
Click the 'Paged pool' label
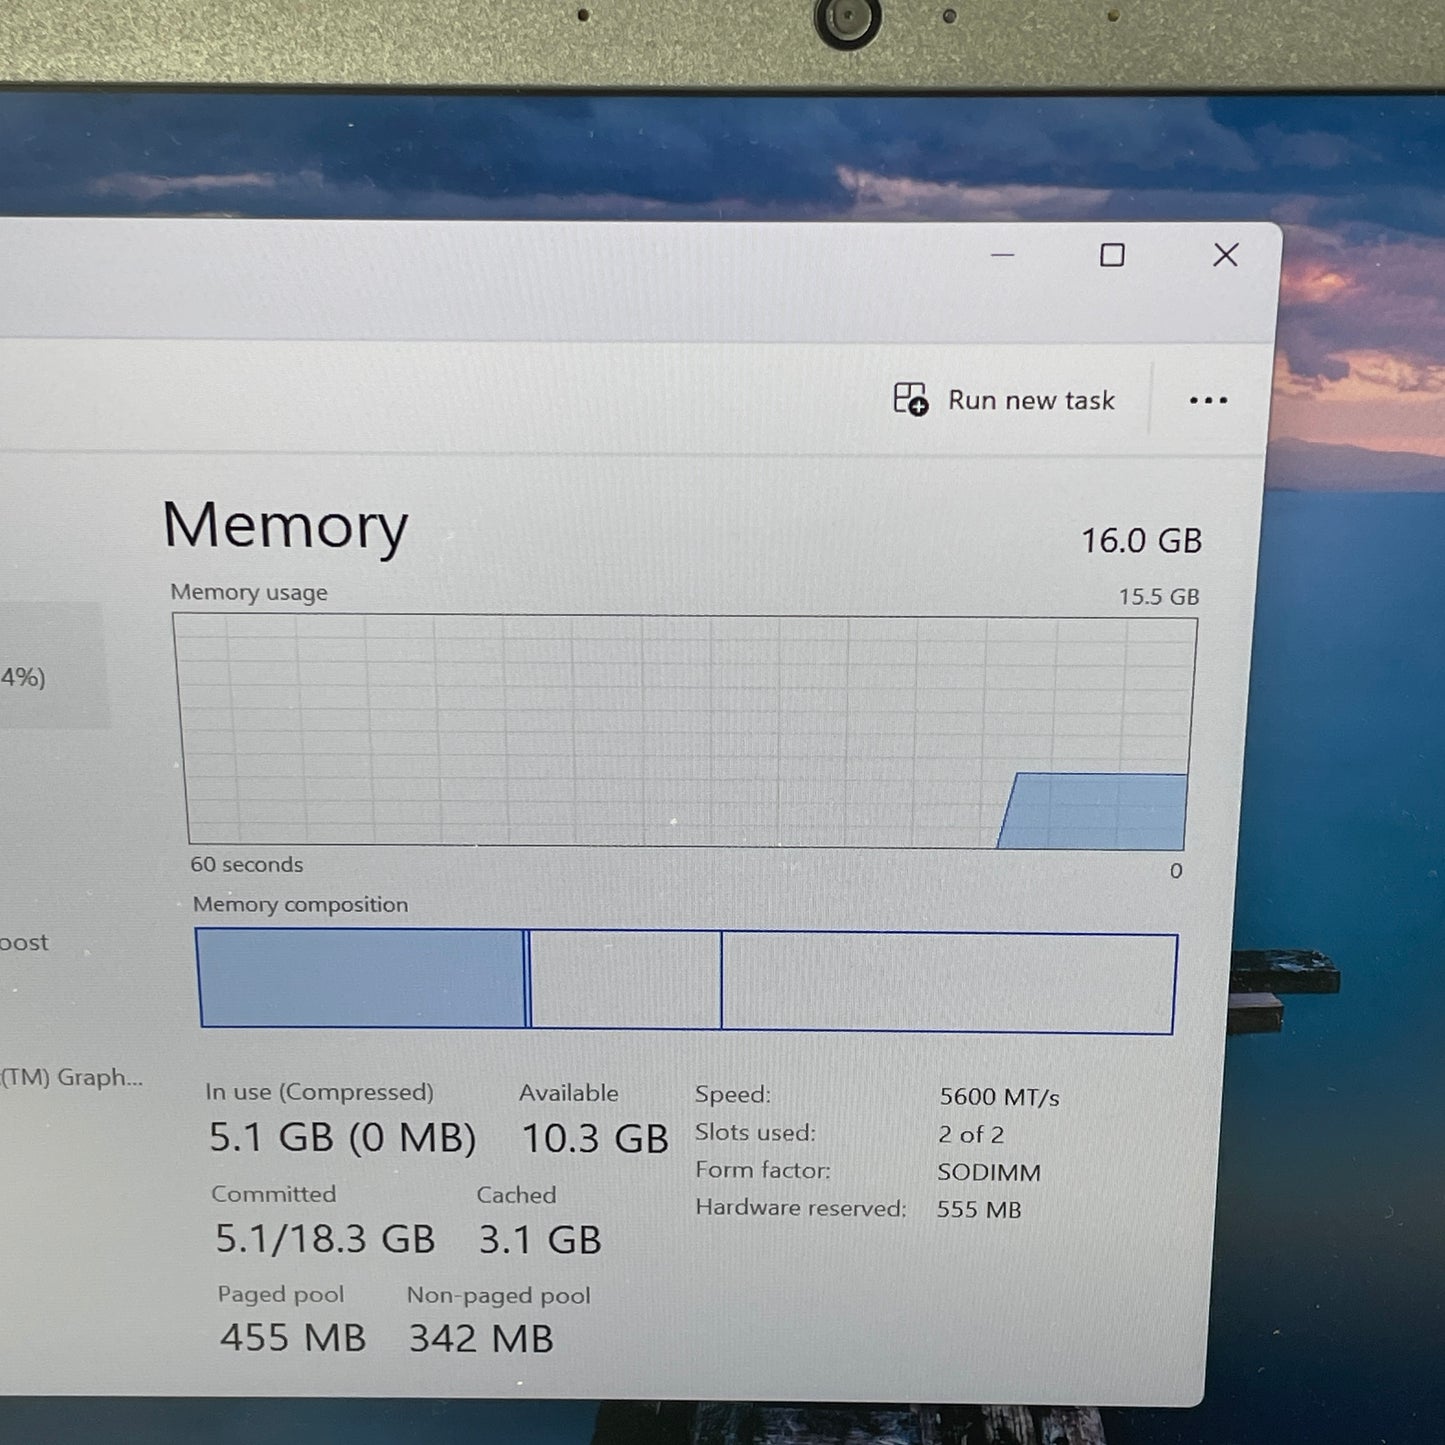pyautogui.click(x=281, y=1294)
